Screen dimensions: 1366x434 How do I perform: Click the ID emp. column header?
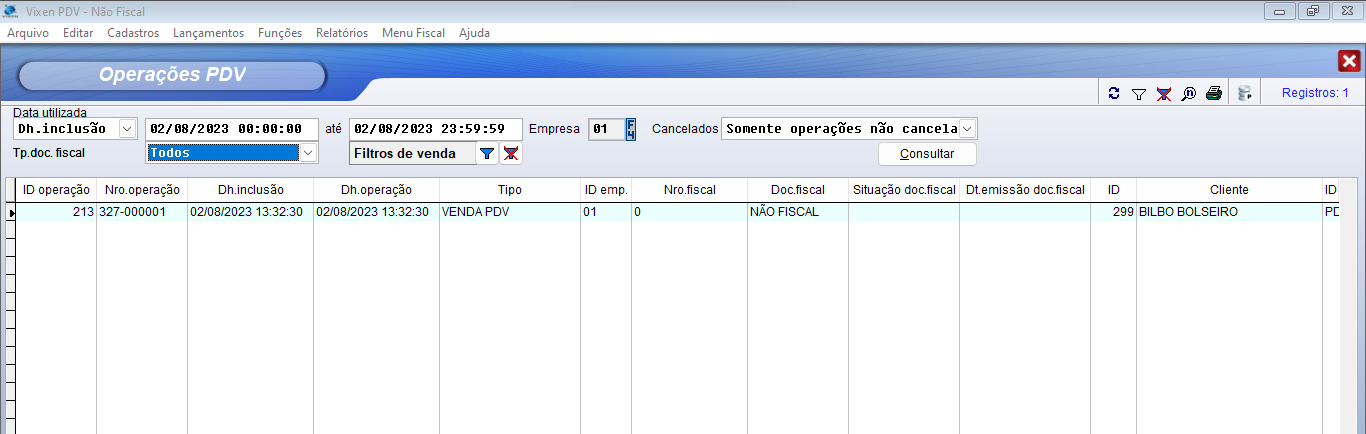606,189
